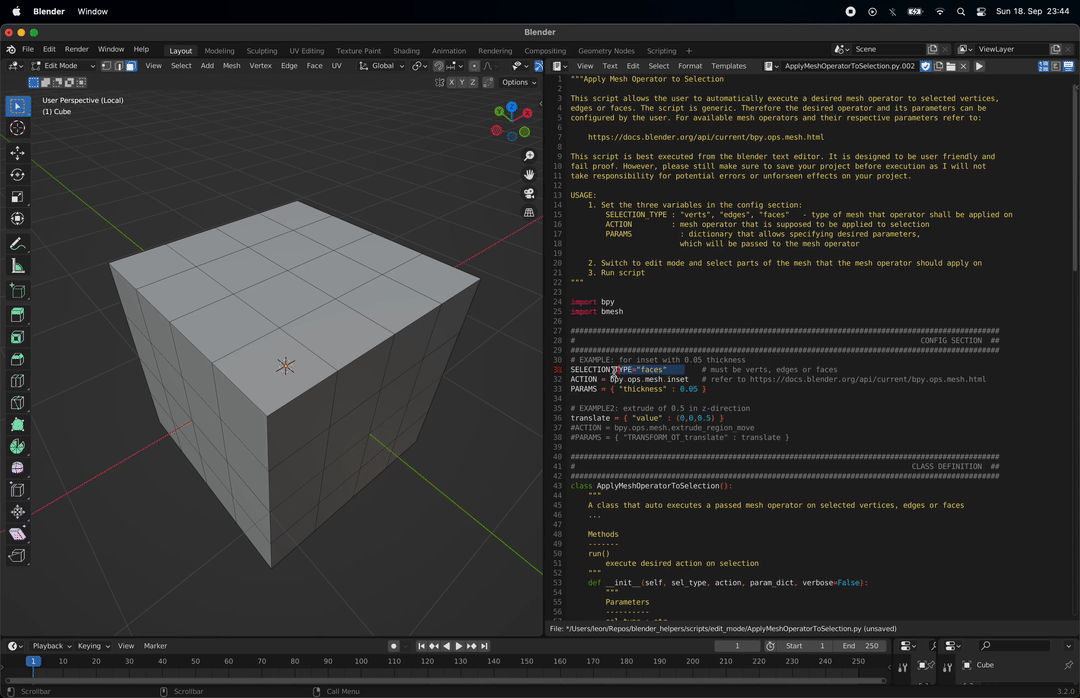This screenshot has width=1080, height=698.
Task: Select the Transform tool
Action: (x=17, y=219)
